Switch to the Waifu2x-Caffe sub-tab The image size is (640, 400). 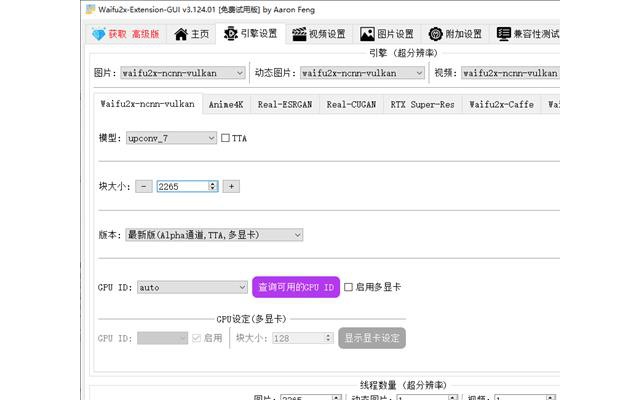point(501,104)
